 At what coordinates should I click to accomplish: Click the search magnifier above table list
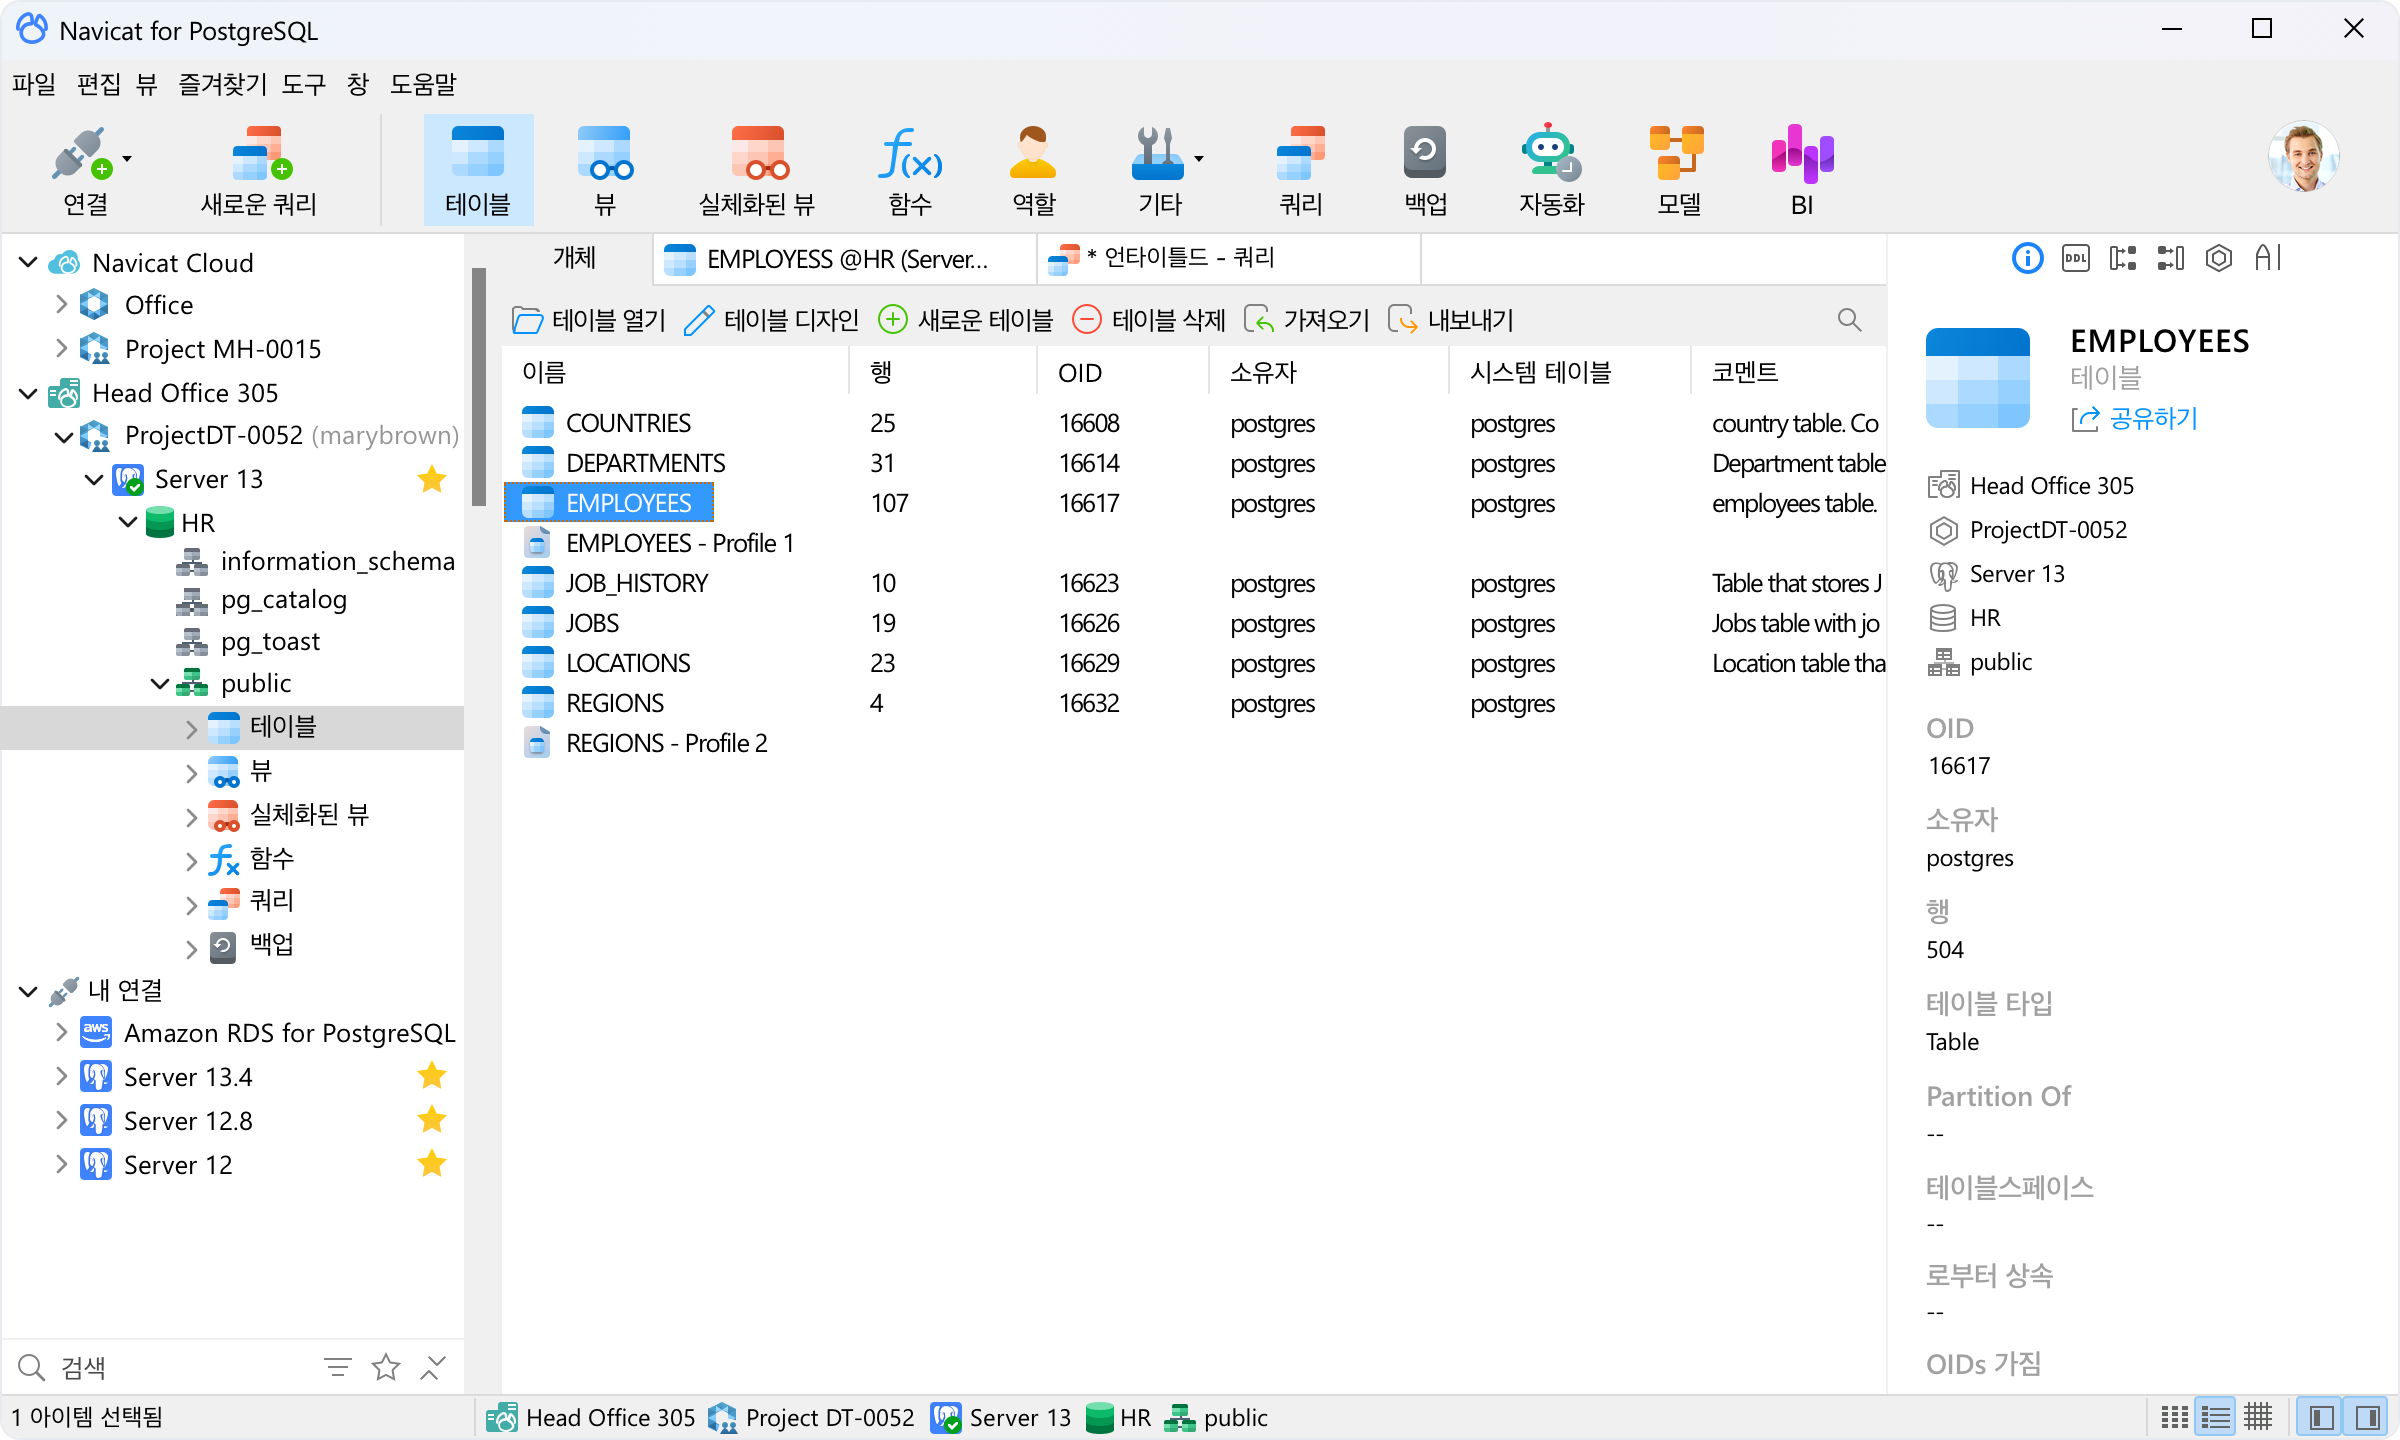1850,320
